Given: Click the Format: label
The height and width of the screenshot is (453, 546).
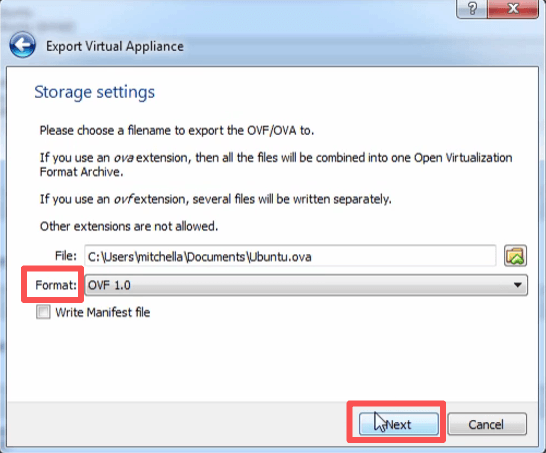Looking at the screenshot, I should [x=56, y=285].
